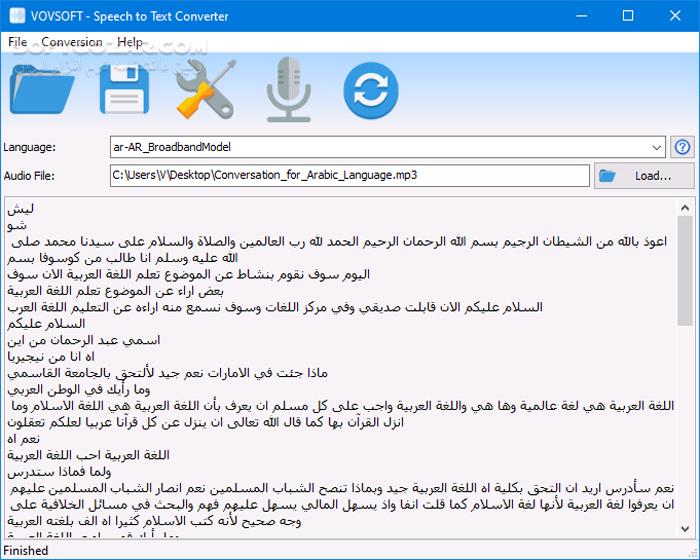Open an audio file with the folder icon
700x560 pixels.
tap(42, 89)
